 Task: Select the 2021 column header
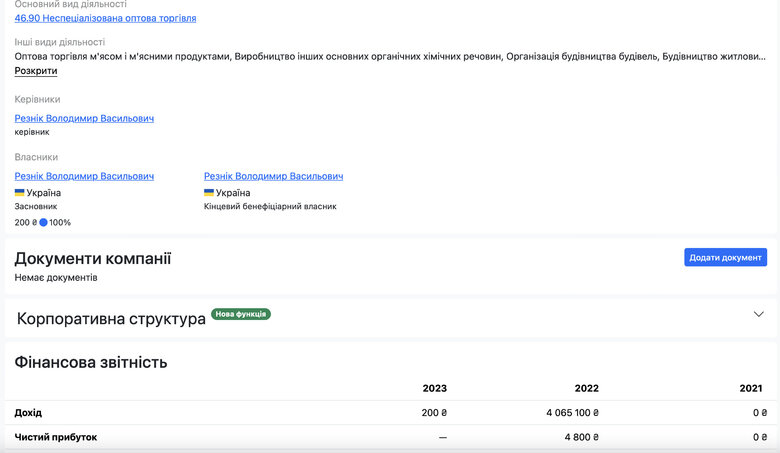(750, 388)
